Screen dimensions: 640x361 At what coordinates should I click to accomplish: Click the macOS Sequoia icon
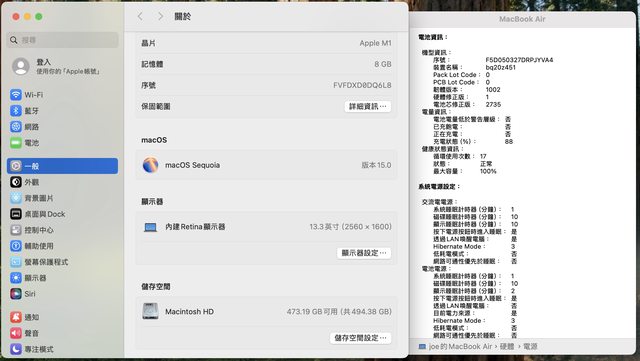[x=150, y=165]
